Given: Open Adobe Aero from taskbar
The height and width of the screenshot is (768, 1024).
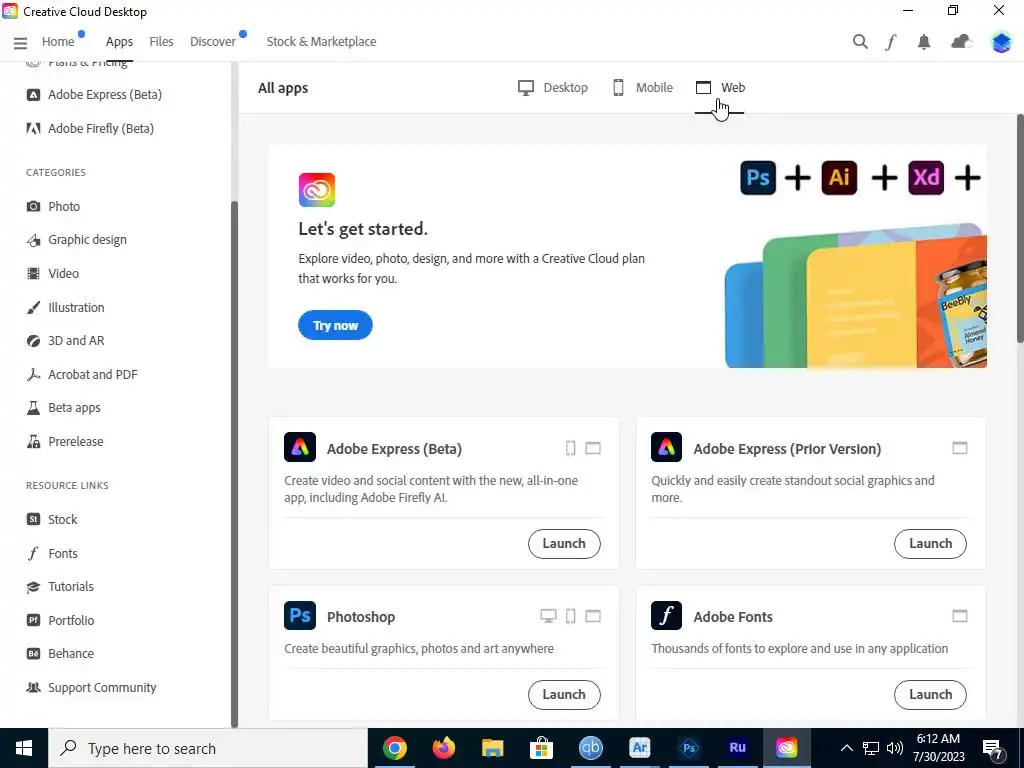Looking at the screenshot, I should [639, 748].
